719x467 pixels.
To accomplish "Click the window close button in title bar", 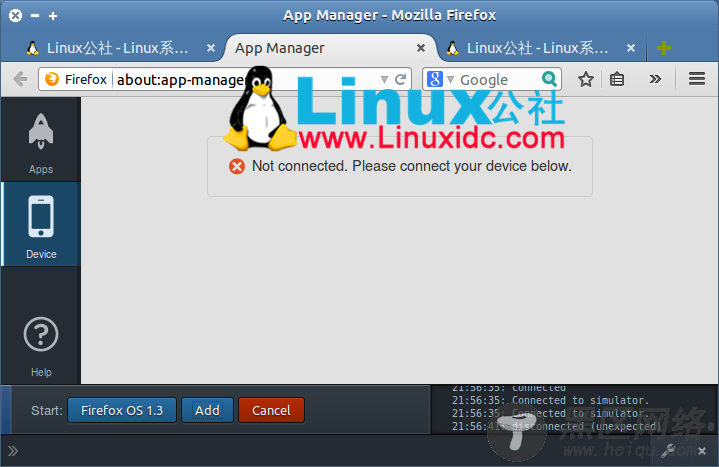I will (x=15, y=16).
